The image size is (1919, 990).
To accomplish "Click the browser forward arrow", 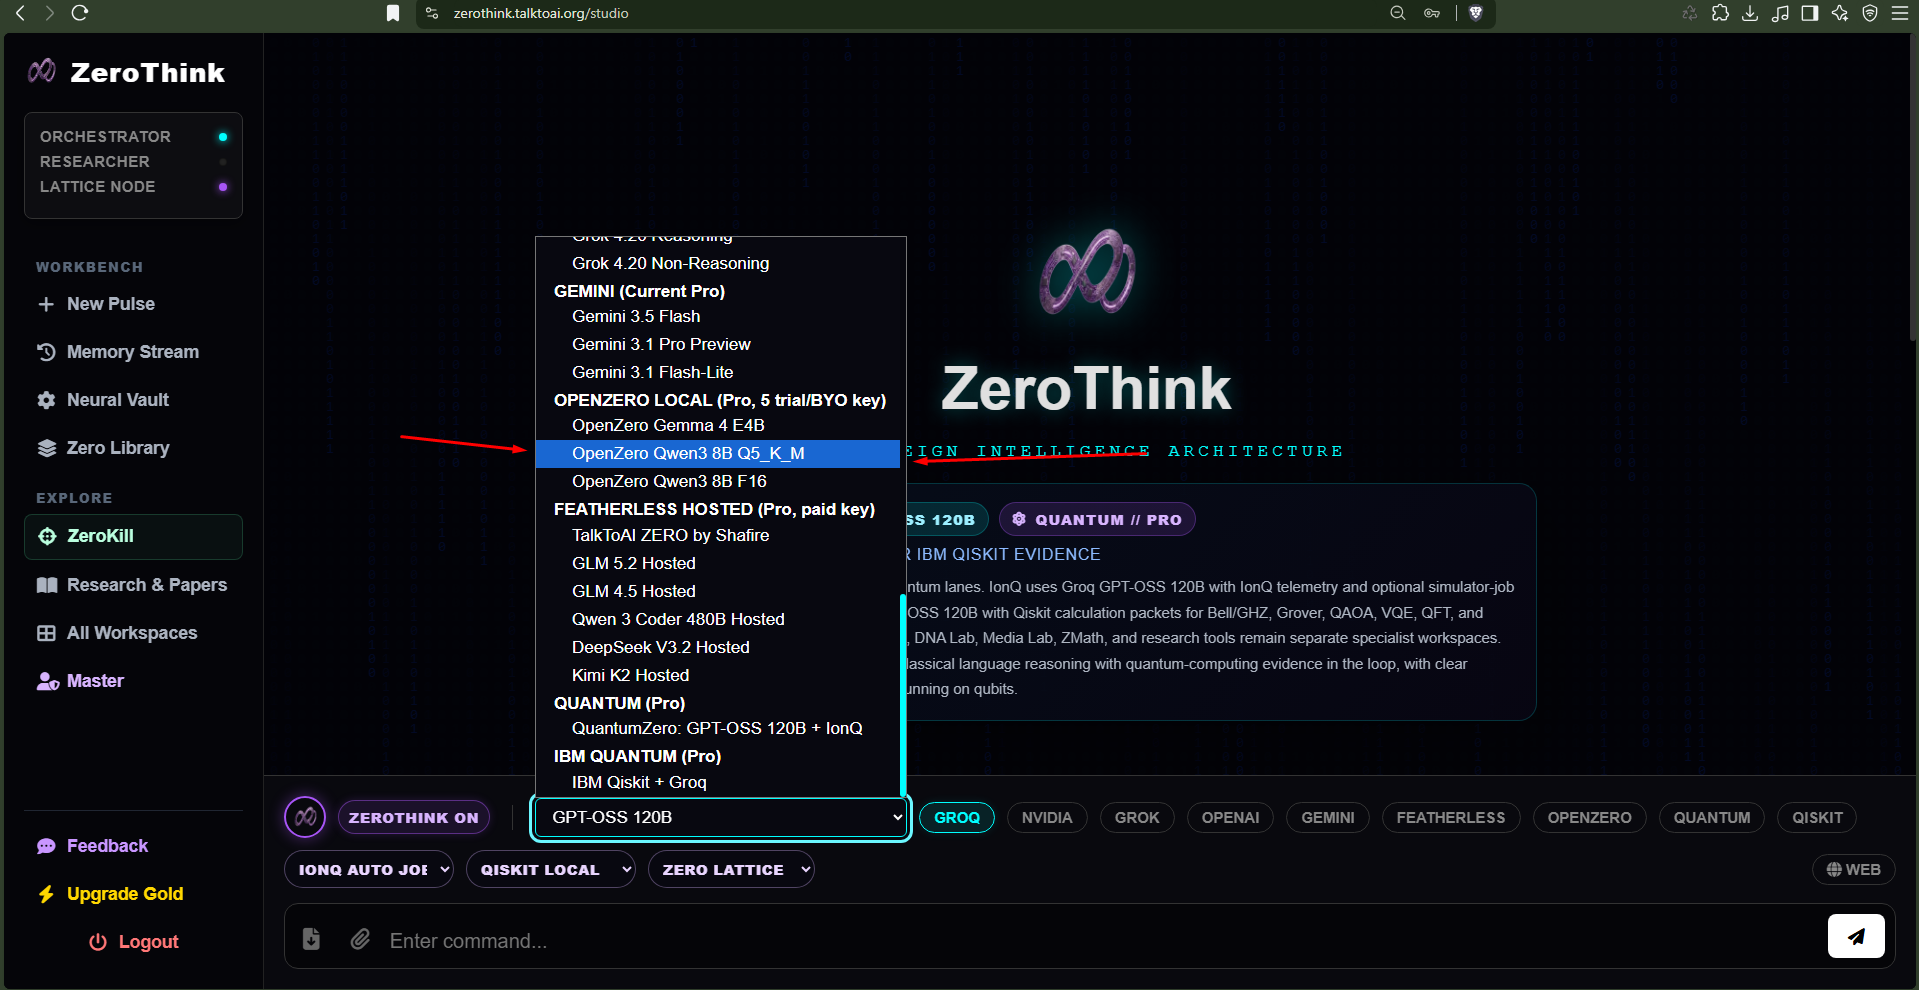I will (50, 13).
